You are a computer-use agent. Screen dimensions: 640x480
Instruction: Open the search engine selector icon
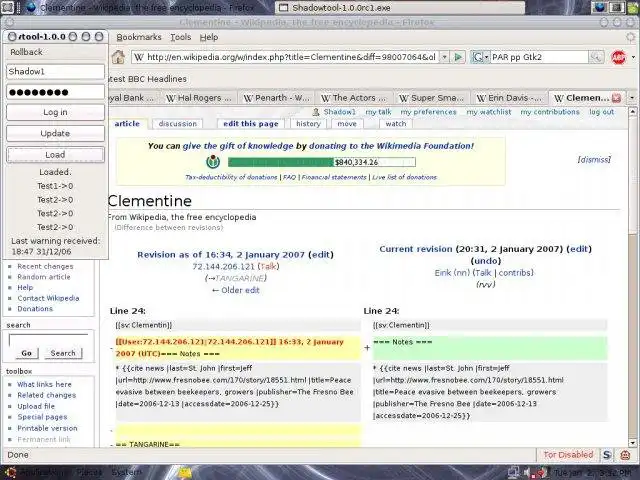pos(480,57)
